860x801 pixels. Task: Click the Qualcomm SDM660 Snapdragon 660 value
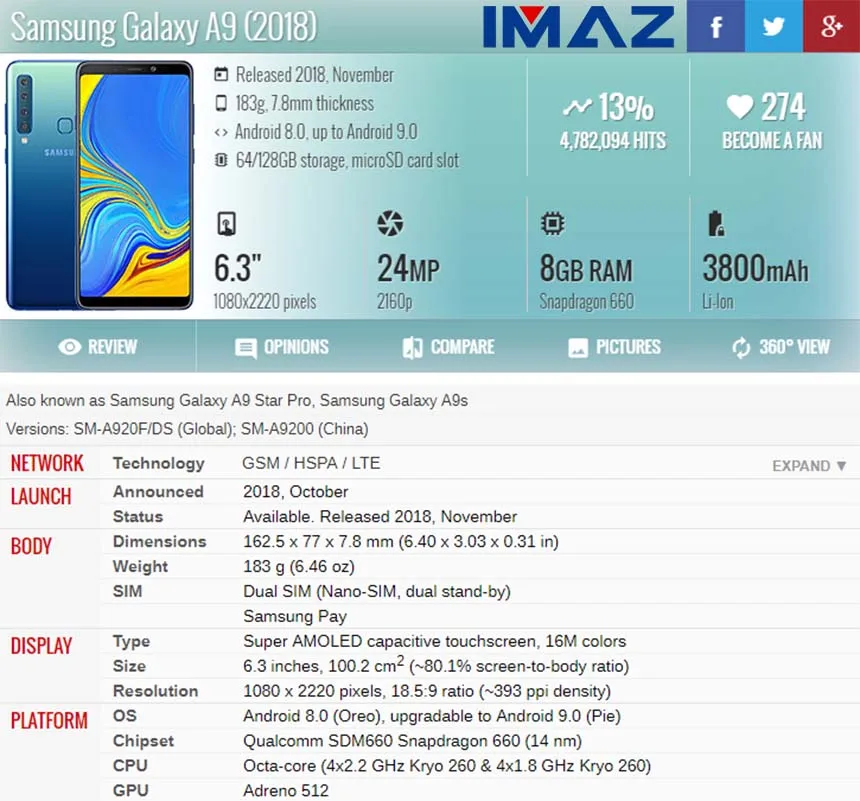412,741
